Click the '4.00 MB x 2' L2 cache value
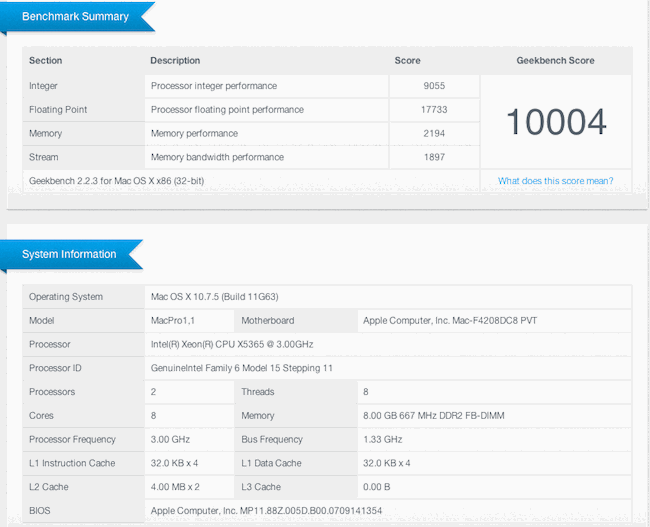 [175, 487]
